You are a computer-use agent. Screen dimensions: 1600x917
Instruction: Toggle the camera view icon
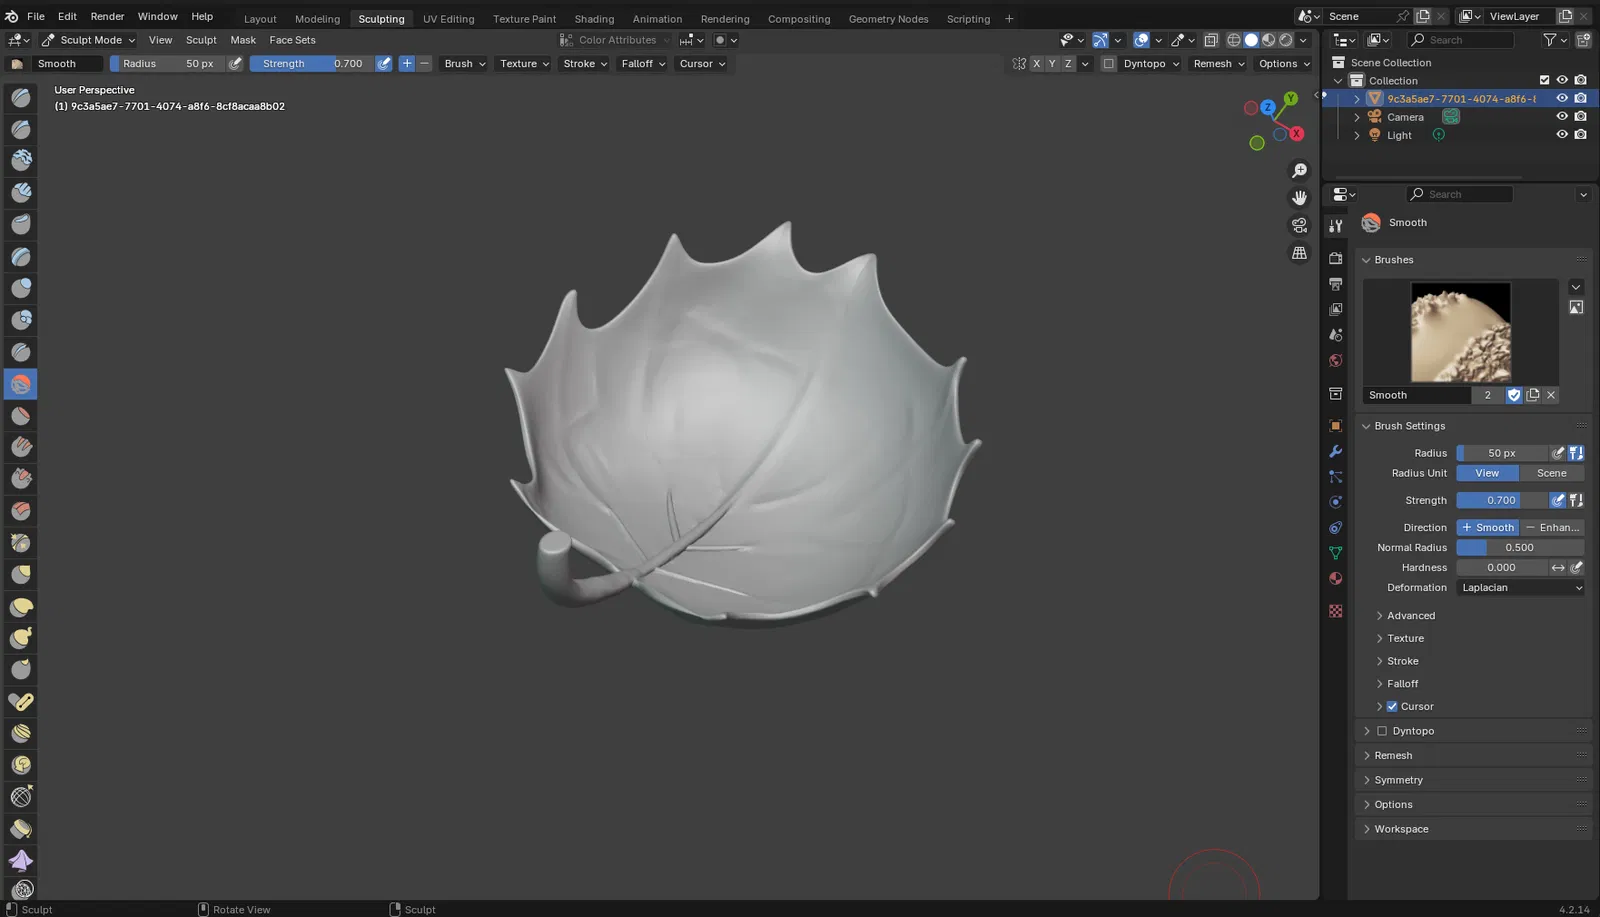pos(1299,225)
